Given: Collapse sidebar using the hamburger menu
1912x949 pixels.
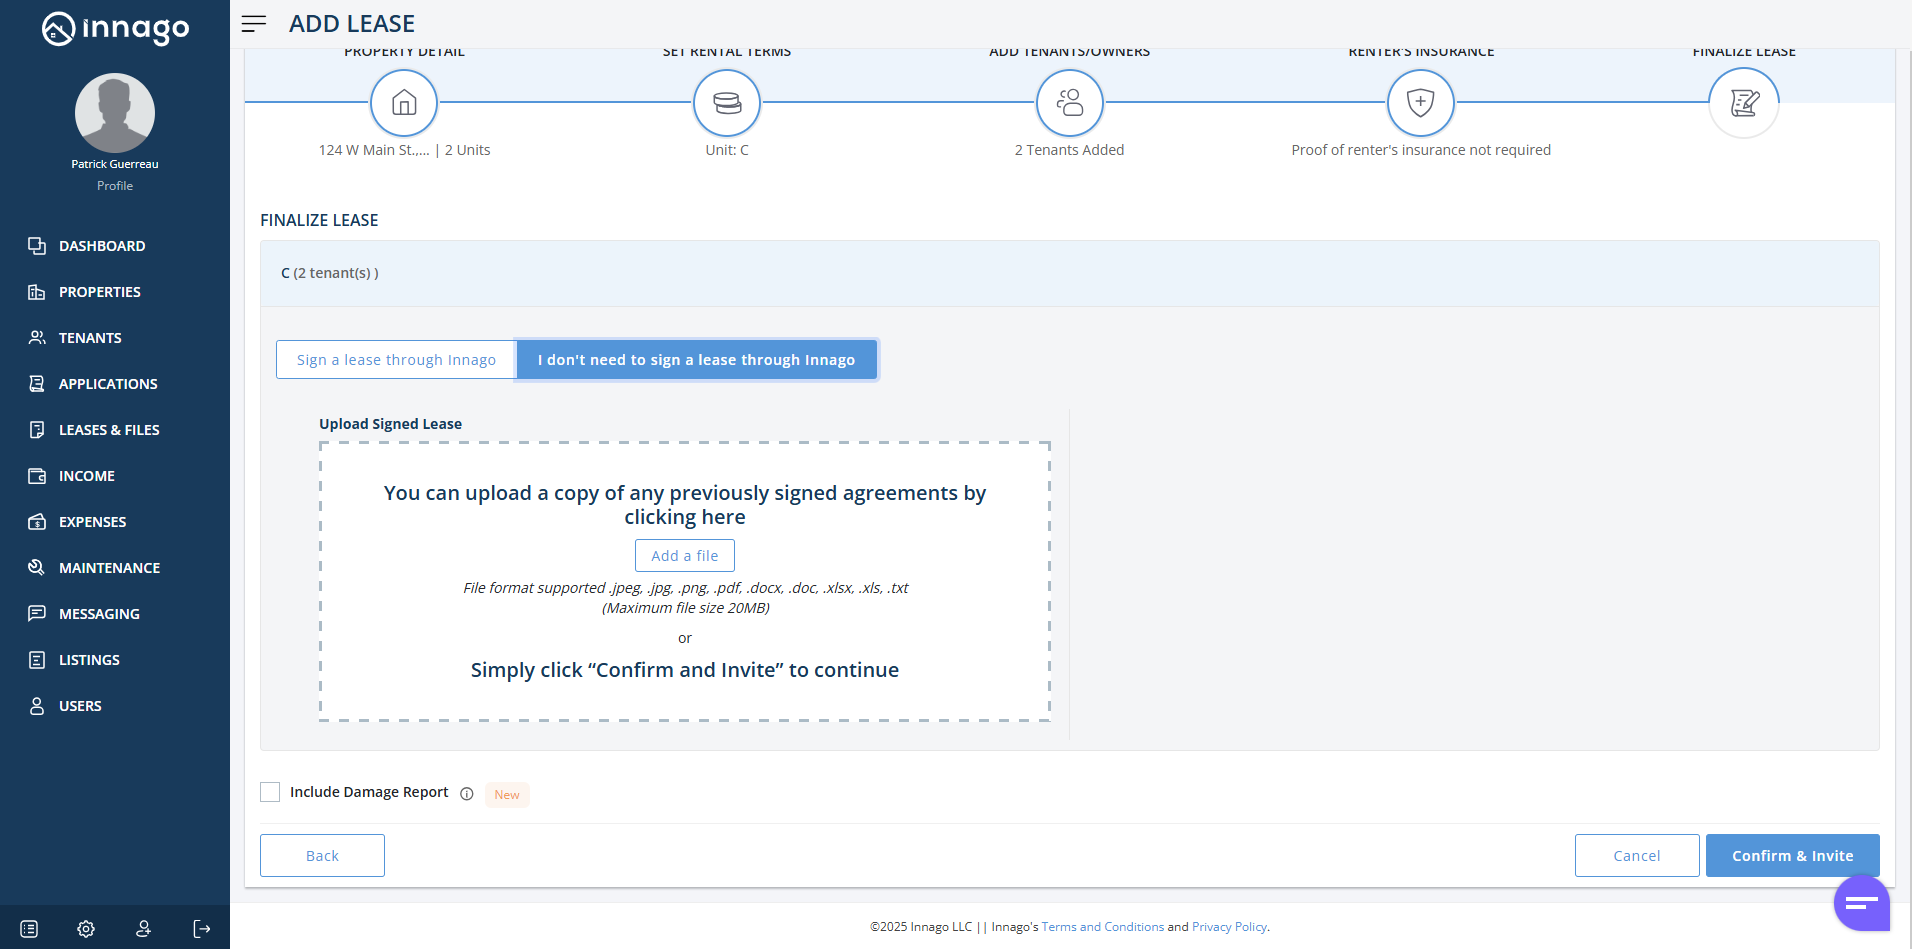Looking at the screenshot, I should click(254, 24).
